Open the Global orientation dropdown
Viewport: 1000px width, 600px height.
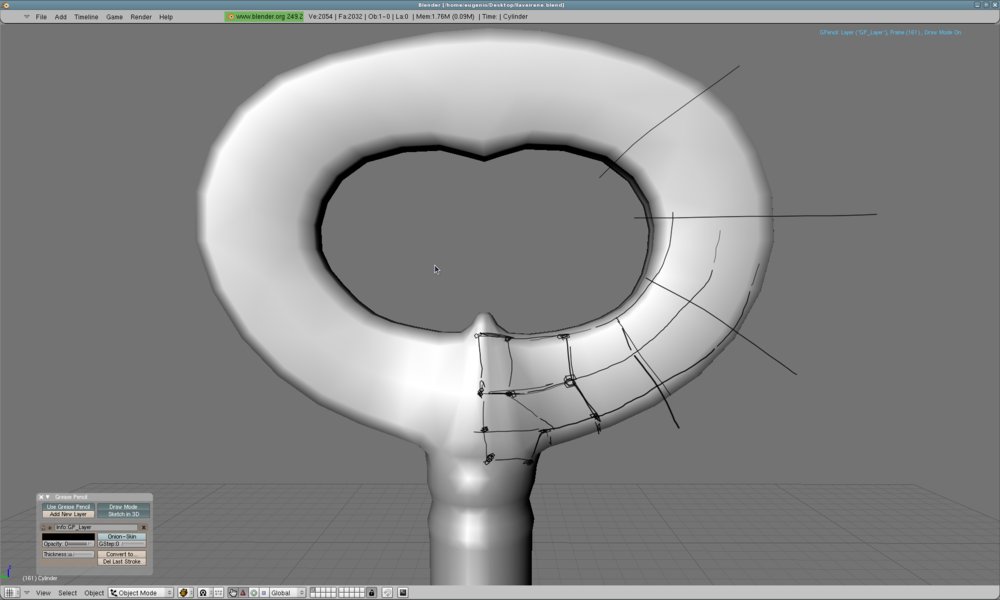click(288, 592)
